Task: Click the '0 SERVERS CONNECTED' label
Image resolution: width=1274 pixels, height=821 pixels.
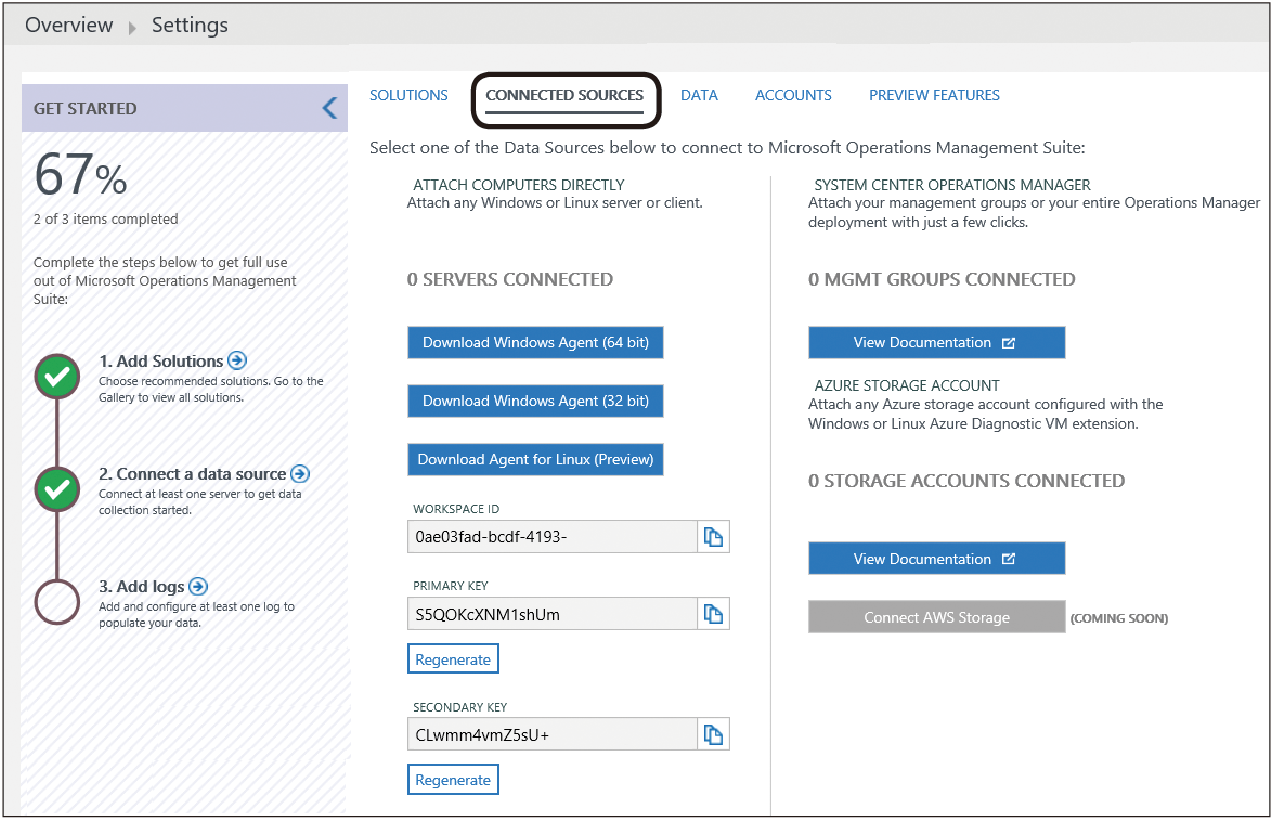Action: [510, 280]
